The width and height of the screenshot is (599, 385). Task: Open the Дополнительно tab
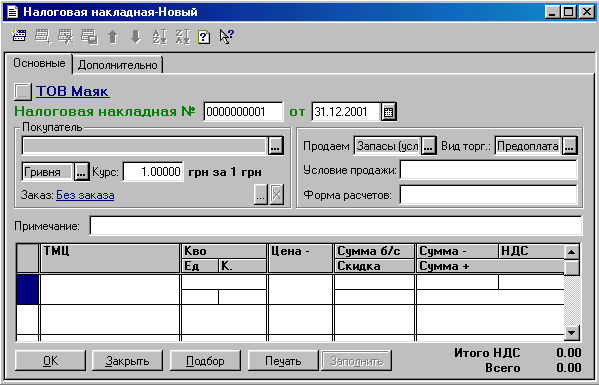click(118, 65)
